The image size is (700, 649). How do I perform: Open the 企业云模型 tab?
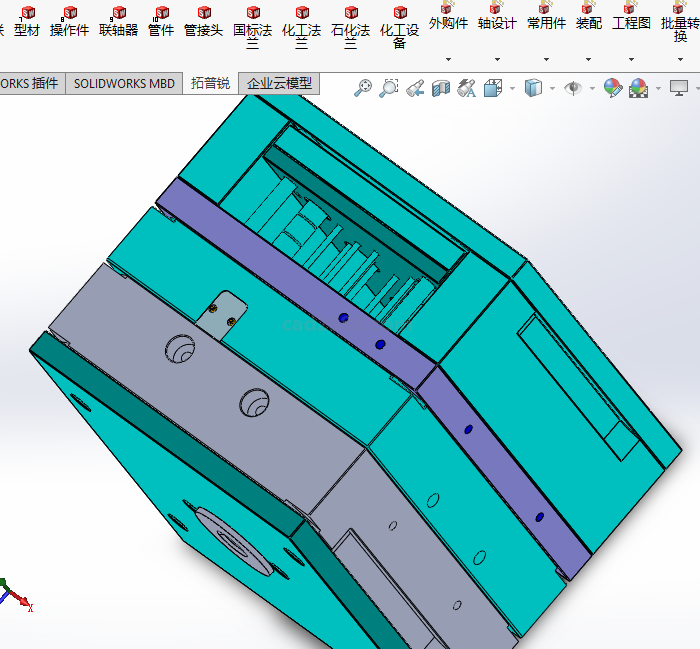pyautogui.click(x=279, y=83)
